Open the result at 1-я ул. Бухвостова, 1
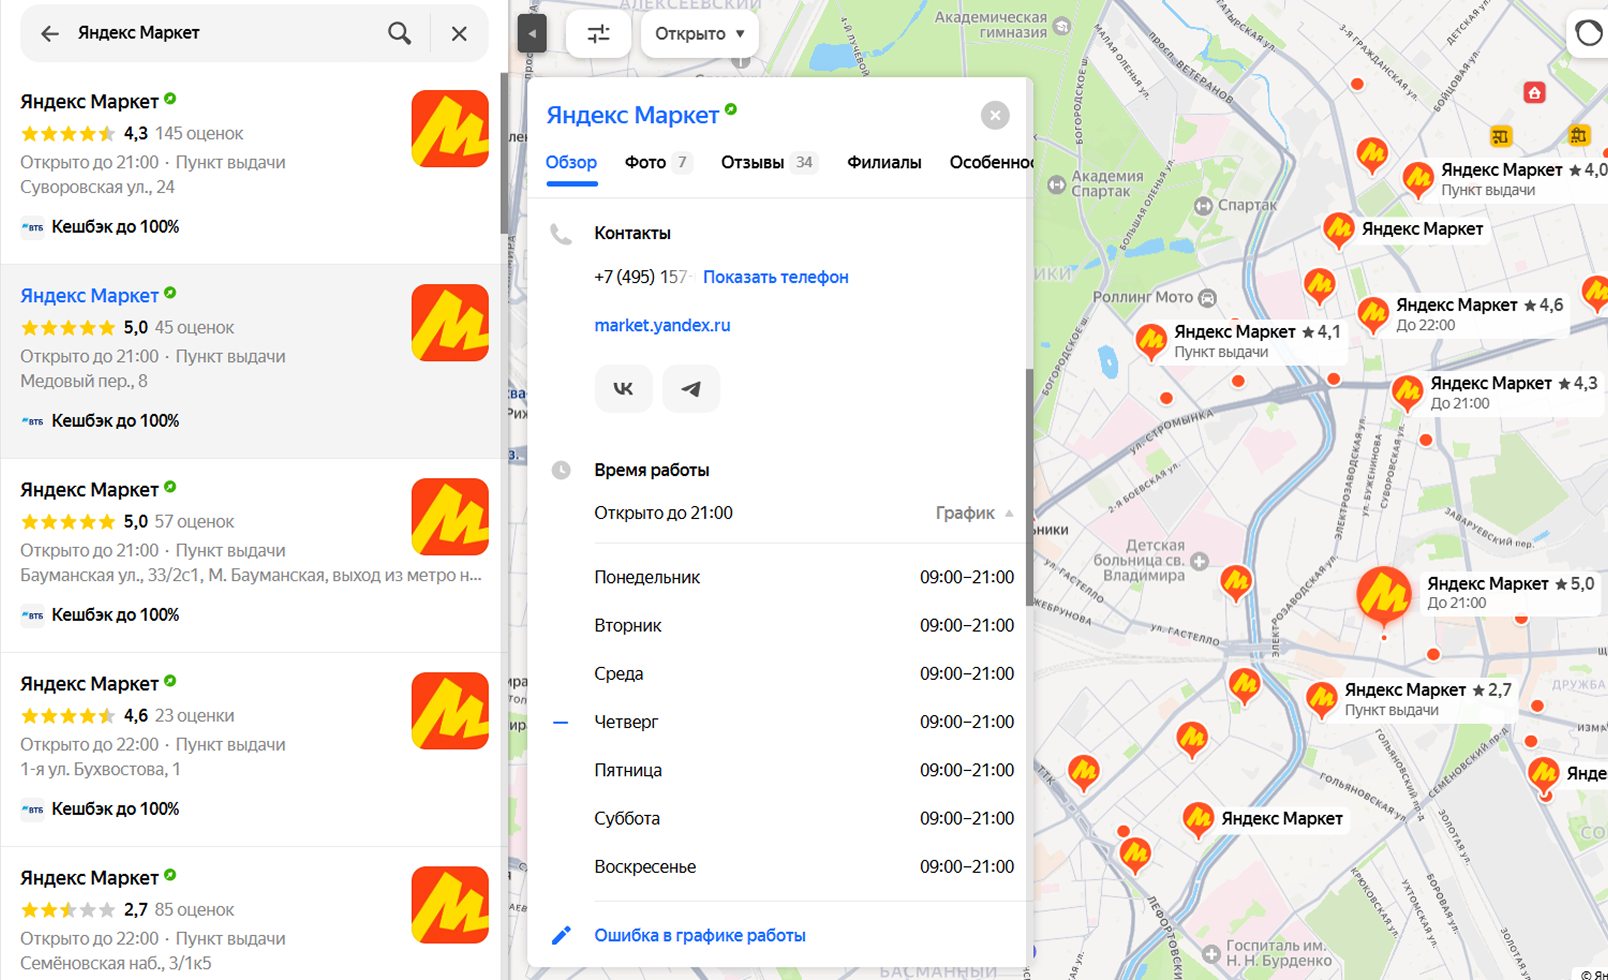 pos(250,749)
